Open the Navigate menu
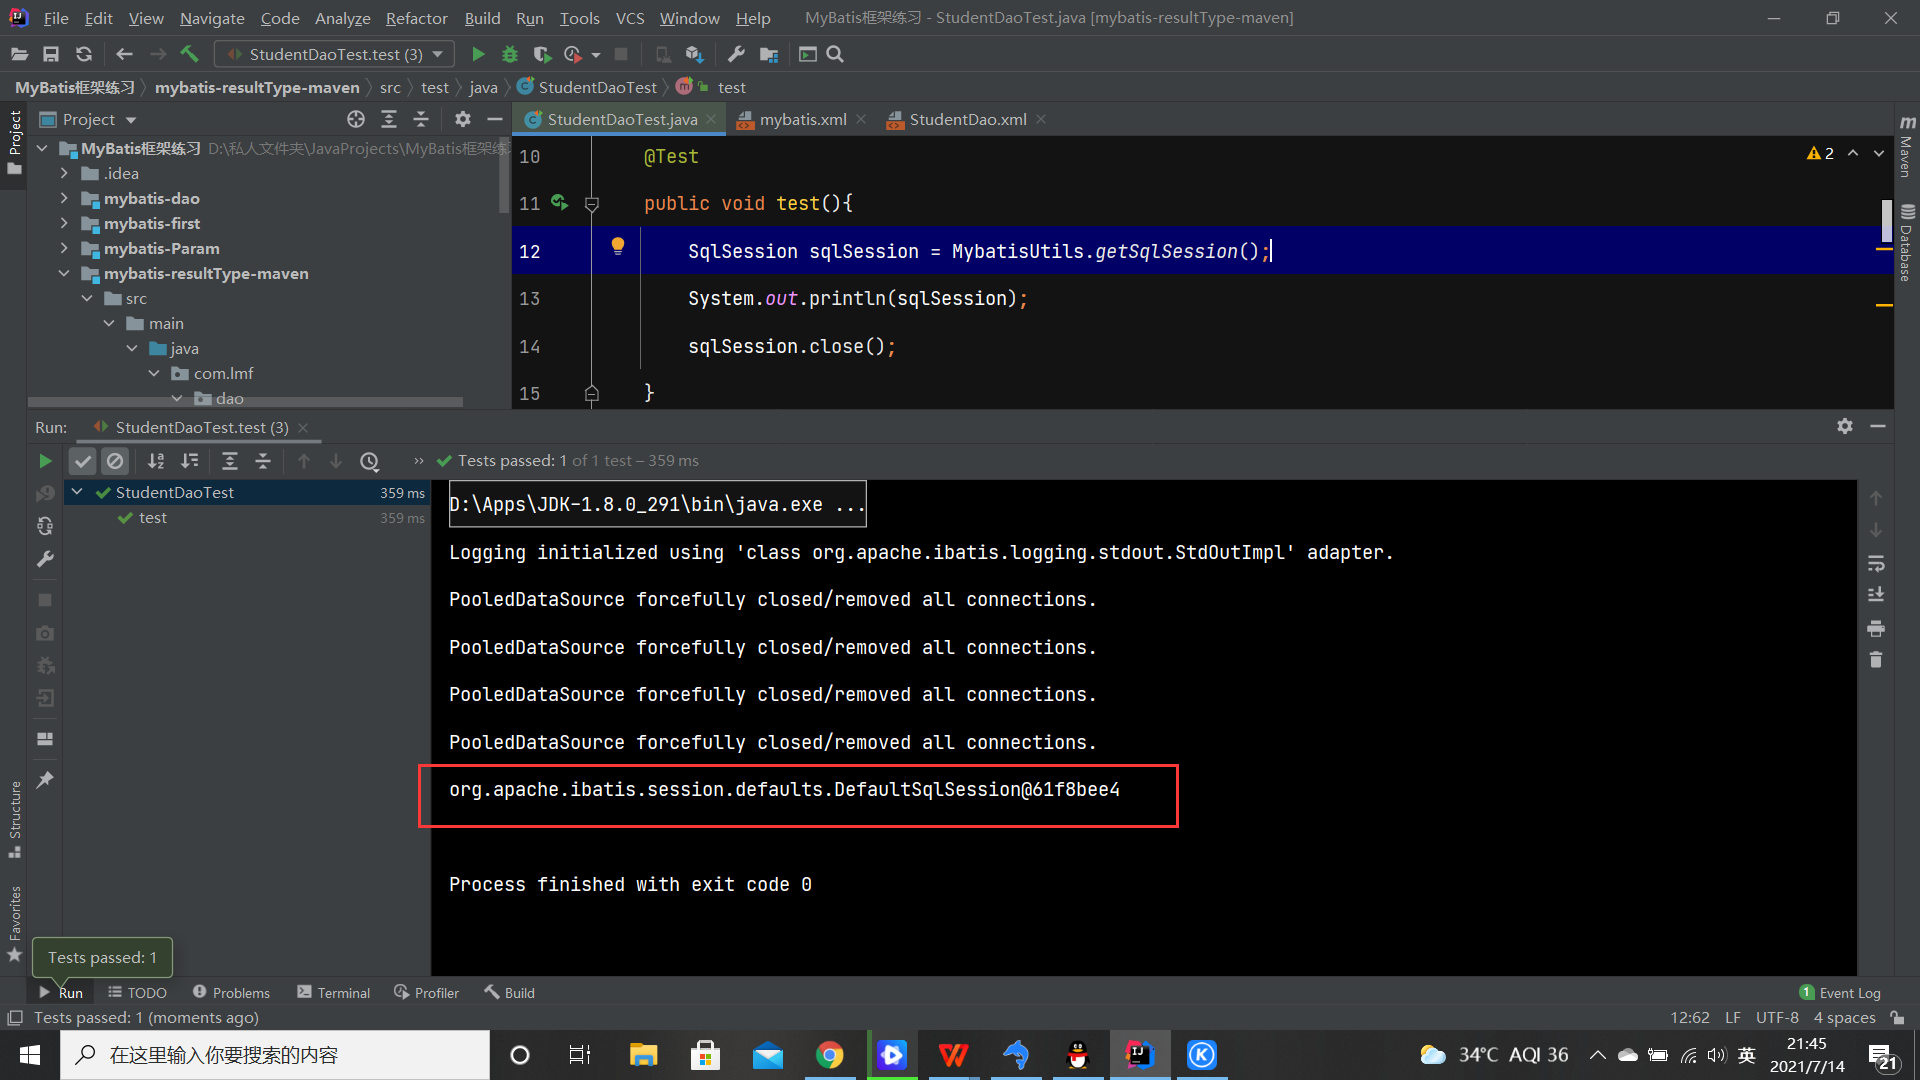 point(211,17)
